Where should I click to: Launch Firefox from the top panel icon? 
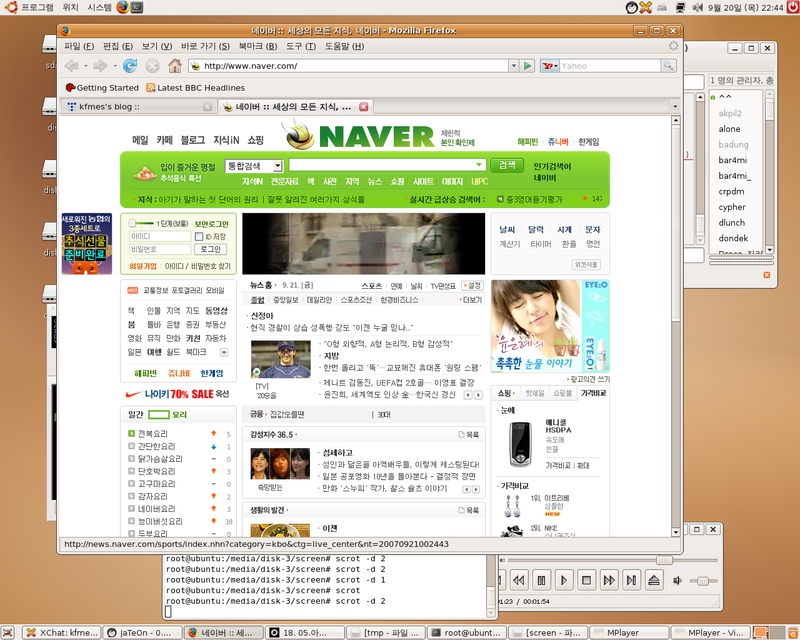(x=122, y=7)
